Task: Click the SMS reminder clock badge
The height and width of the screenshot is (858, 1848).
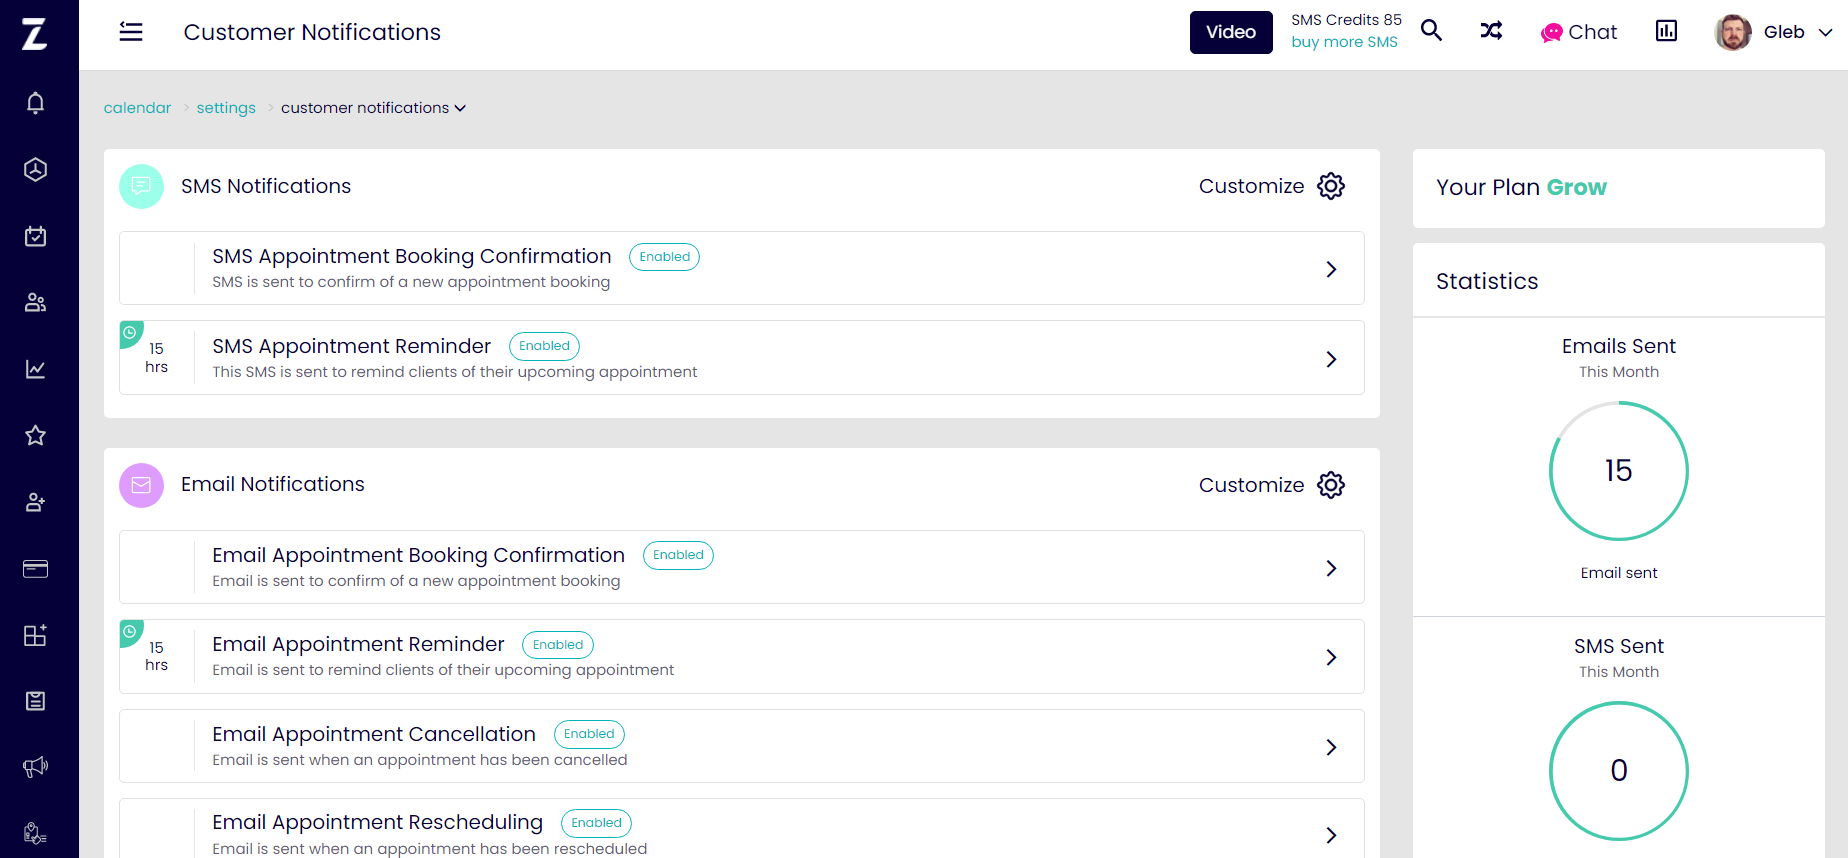Action: 130,333
